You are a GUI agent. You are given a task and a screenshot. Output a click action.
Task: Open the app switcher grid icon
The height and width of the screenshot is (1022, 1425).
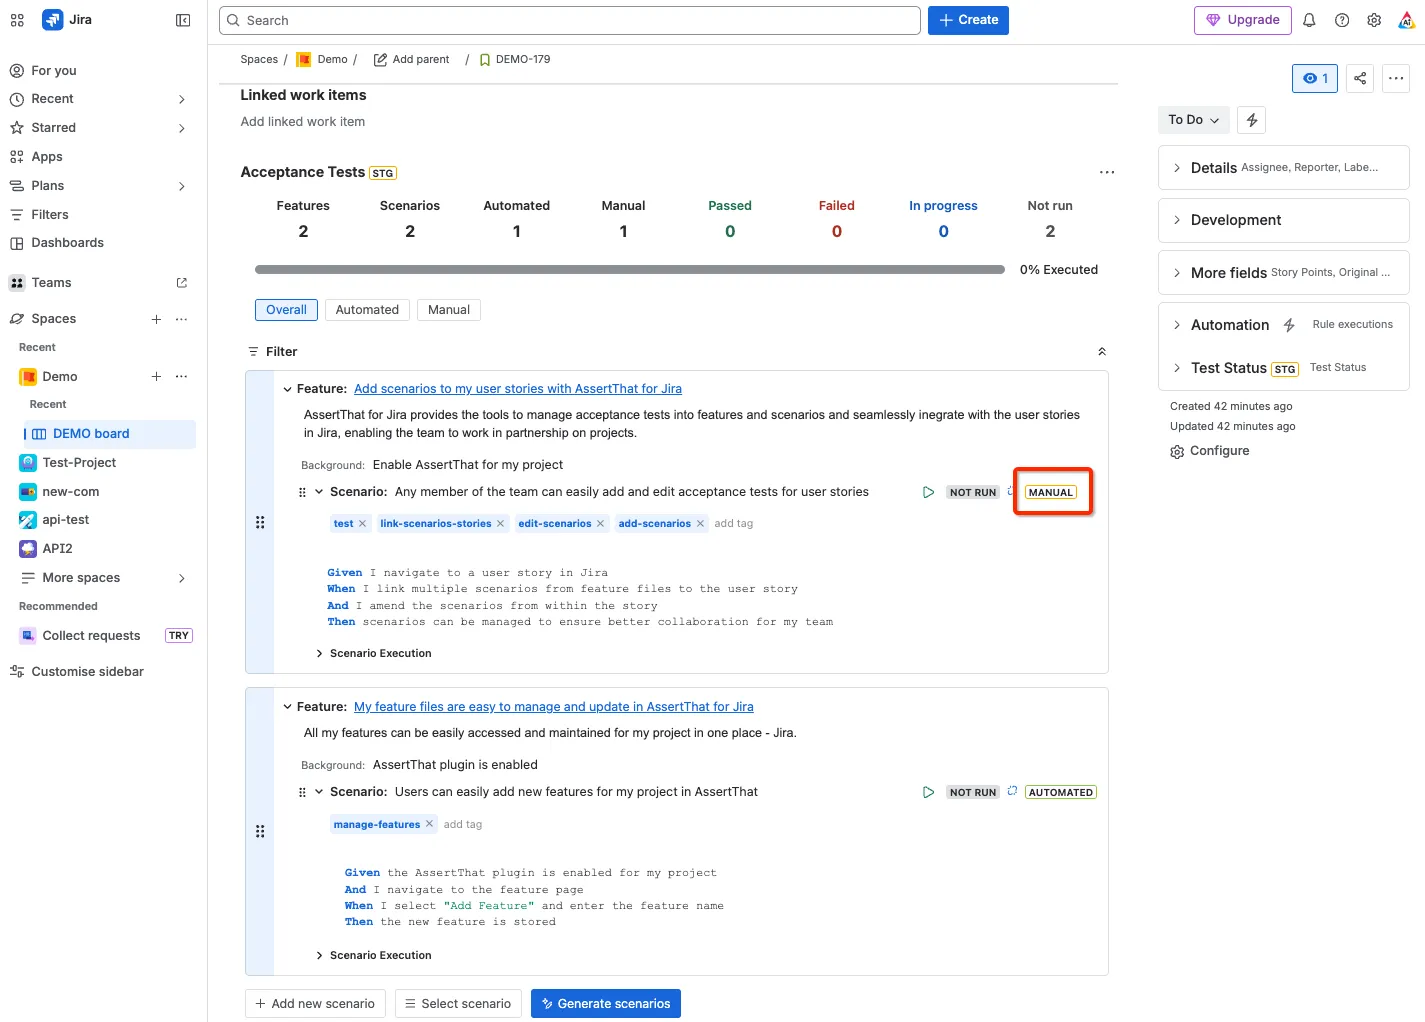tap(17, 20)
